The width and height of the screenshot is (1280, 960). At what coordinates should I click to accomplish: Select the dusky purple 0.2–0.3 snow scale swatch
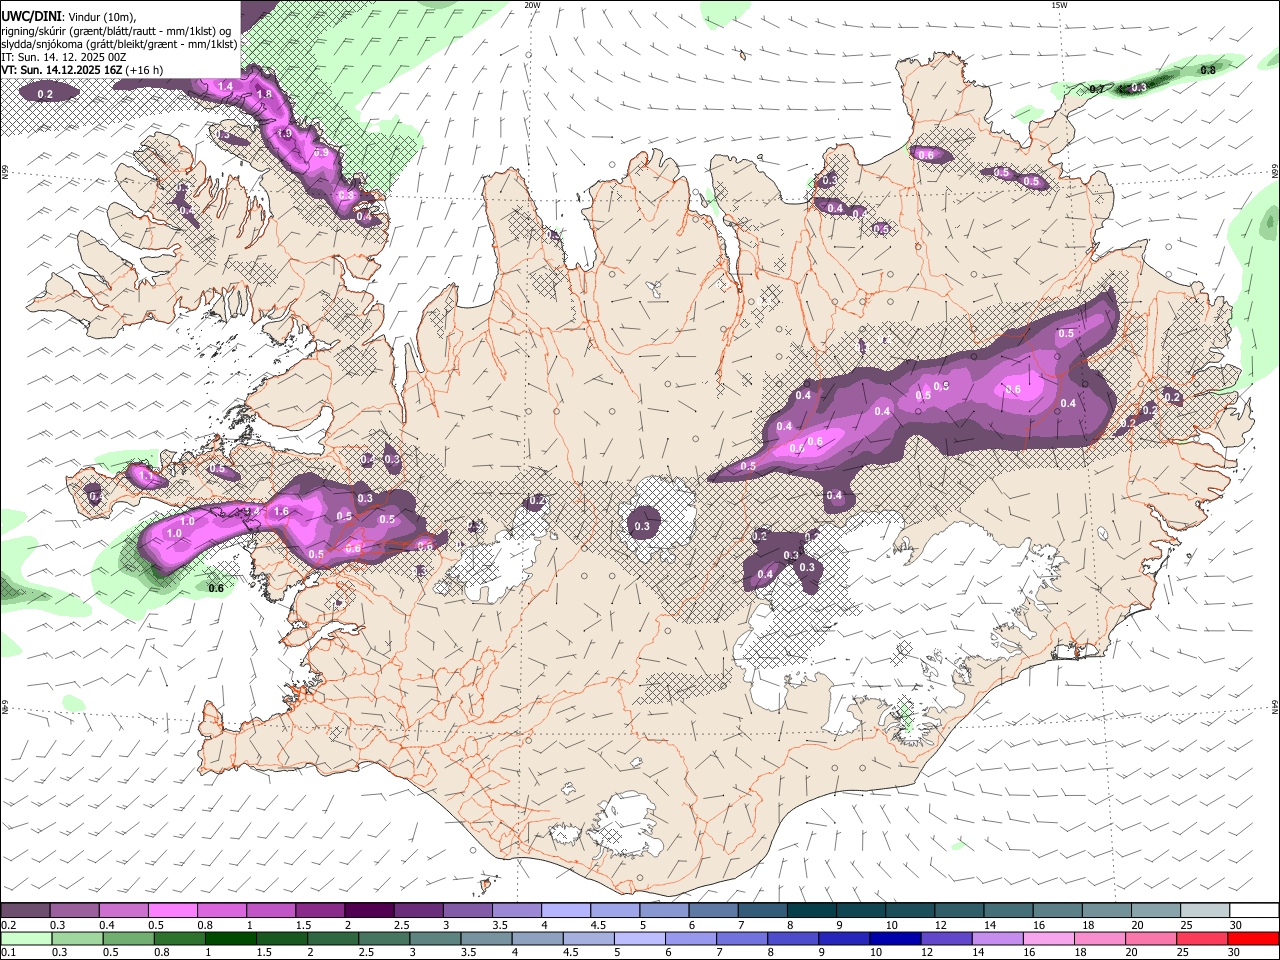[25, 910]
